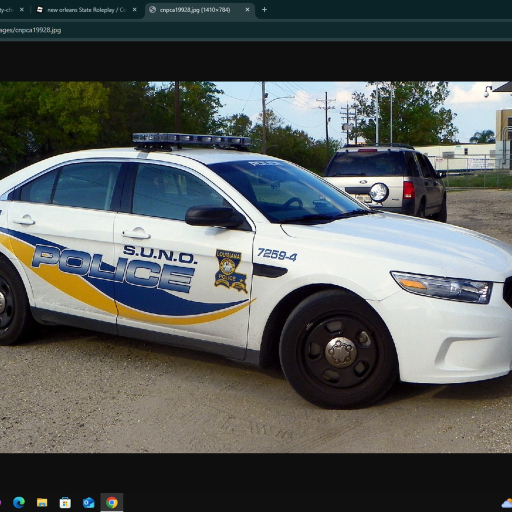Open Microsoft Edge from the taskbar

point(19,502)
